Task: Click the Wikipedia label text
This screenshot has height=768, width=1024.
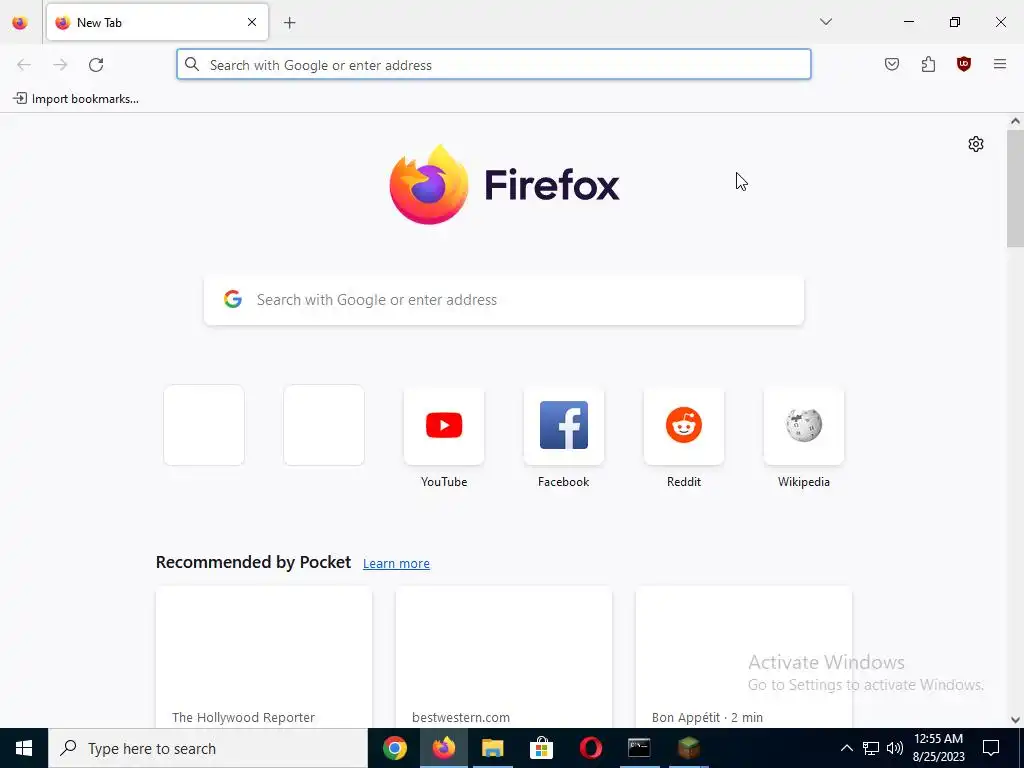Action: tap(804, 482)
